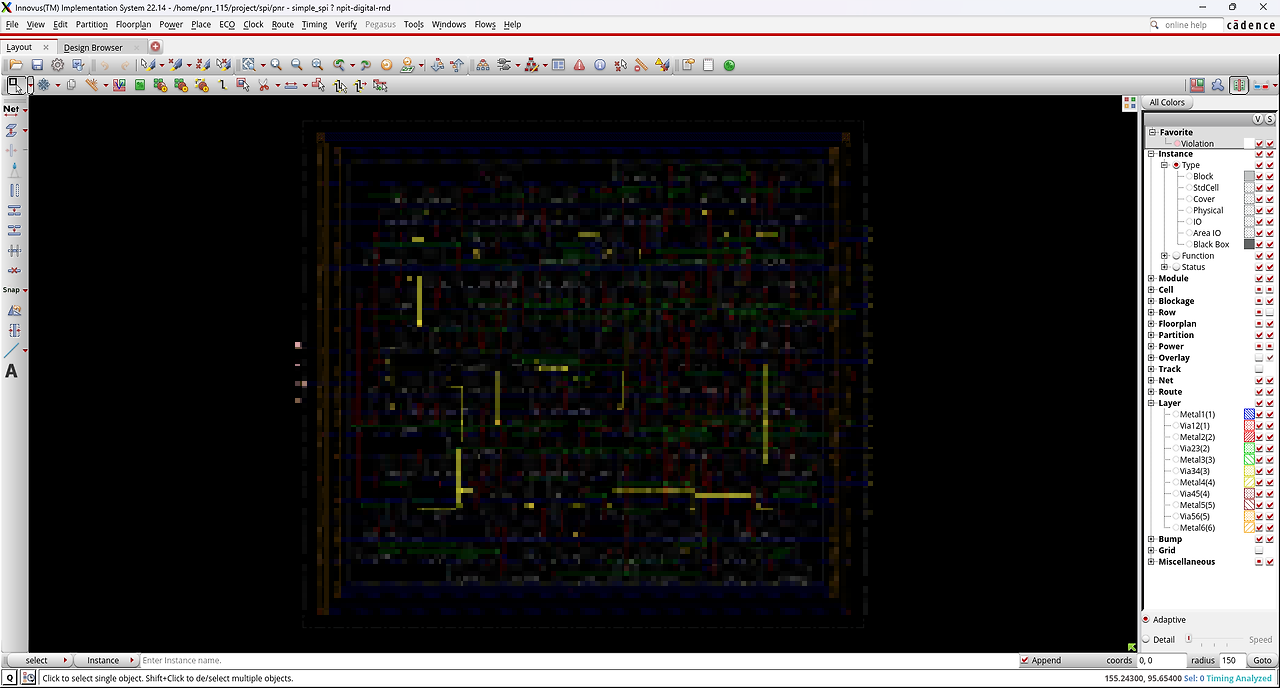Select the add text 'A' tool
The image size is (1280, 688).
point(12,371)
